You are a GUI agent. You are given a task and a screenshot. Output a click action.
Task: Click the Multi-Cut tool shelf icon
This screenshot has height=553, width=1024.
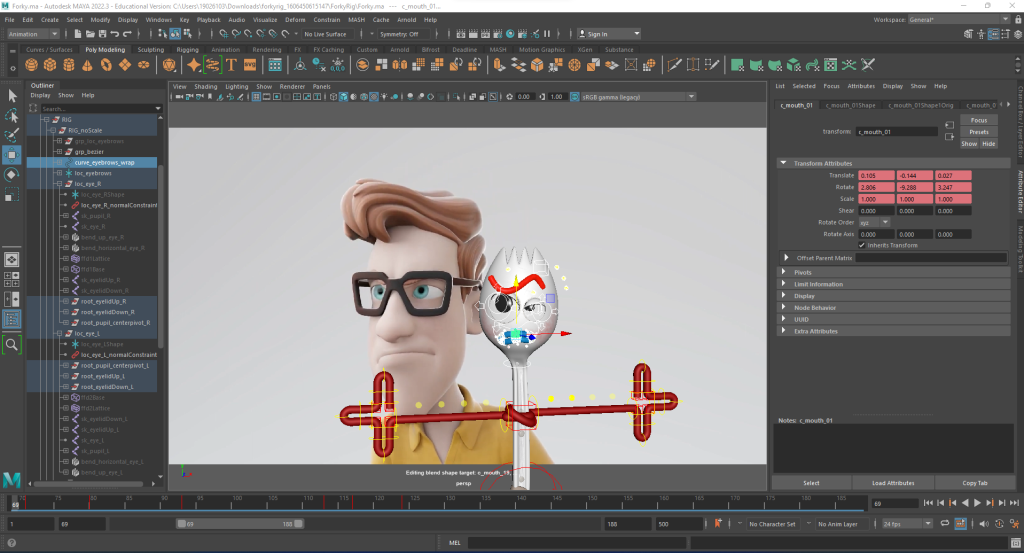675,65
